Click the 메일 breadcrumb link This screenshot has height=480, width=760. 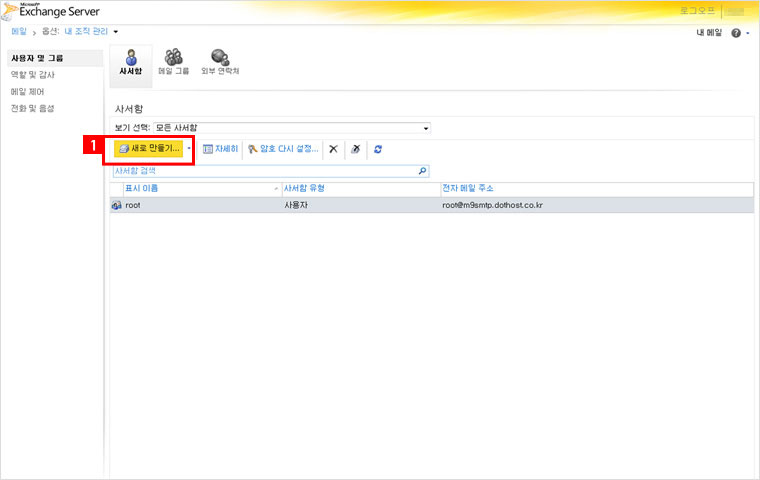19,33
